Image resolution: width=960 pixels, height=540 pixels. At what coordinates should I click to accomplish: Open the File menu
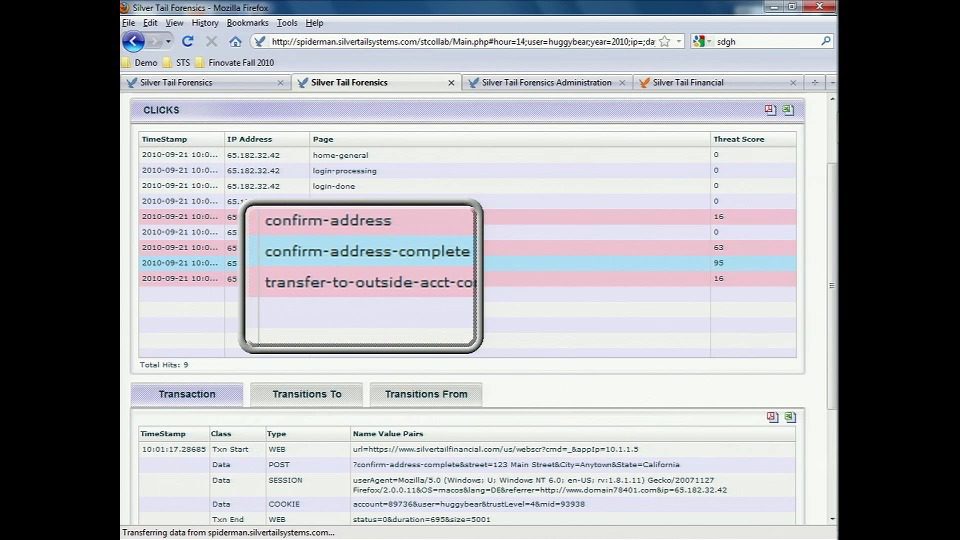point(129,23)
